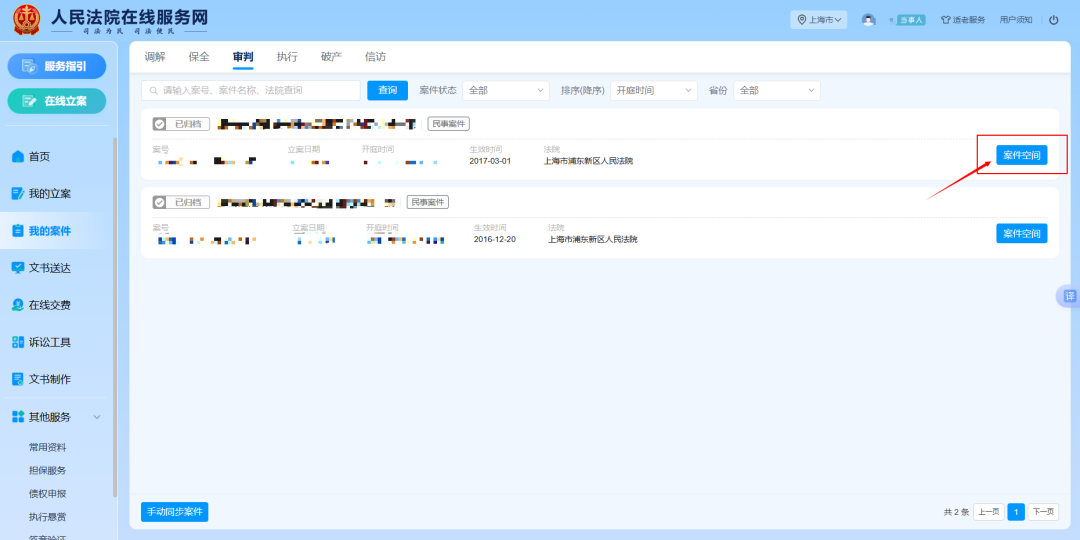Toggle the first case's 已归档 check mark
Screen dimensions: 1080x540
pos(160,124)
